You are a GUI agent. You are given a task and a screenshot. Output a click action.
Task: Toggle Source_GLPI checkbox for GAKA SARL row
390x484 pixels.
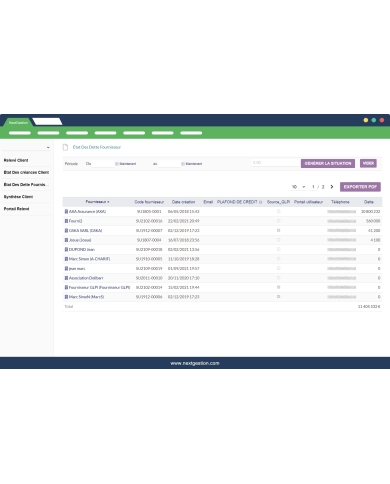pos(279,230)
